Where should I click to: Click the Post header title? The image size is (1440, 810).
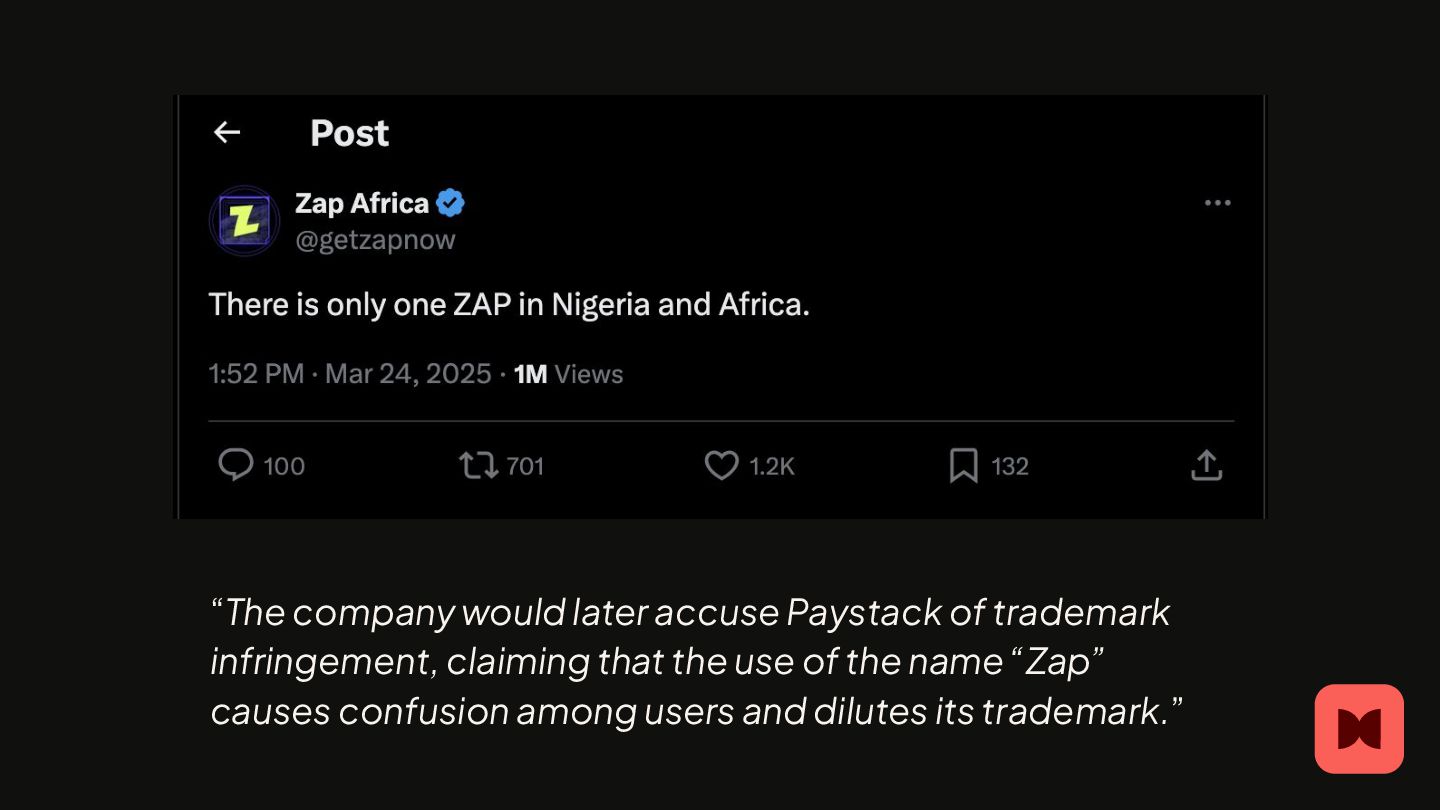[x=349, y=133]
